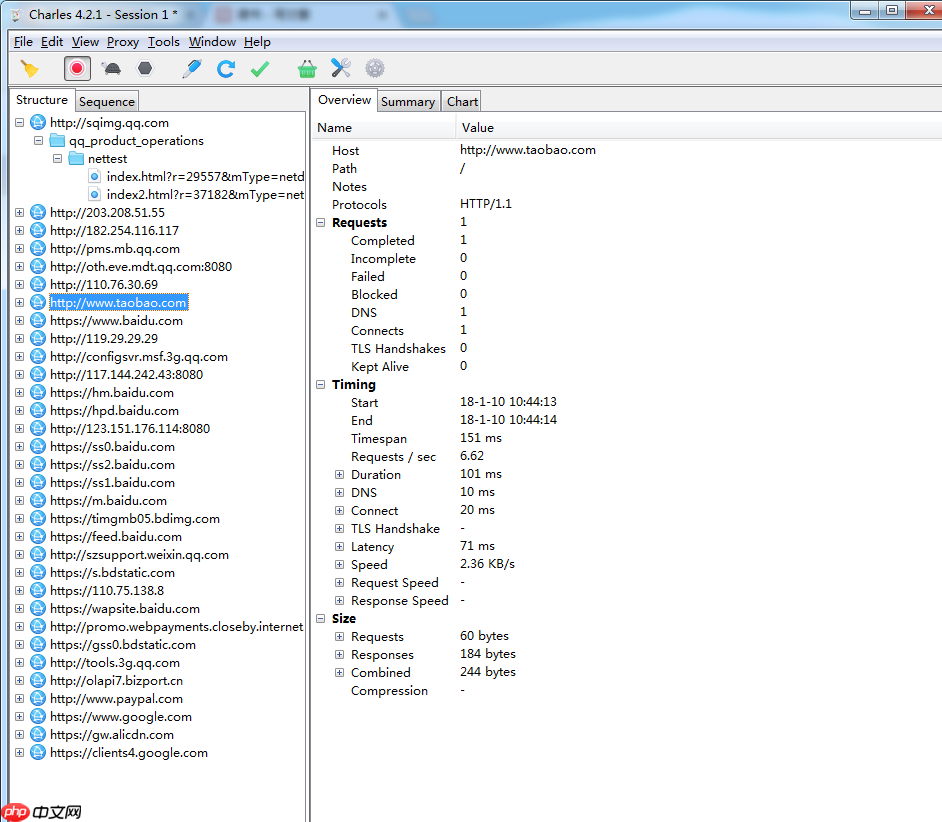
Task: Open Tools via wrench icon
Action: [341, 68]
